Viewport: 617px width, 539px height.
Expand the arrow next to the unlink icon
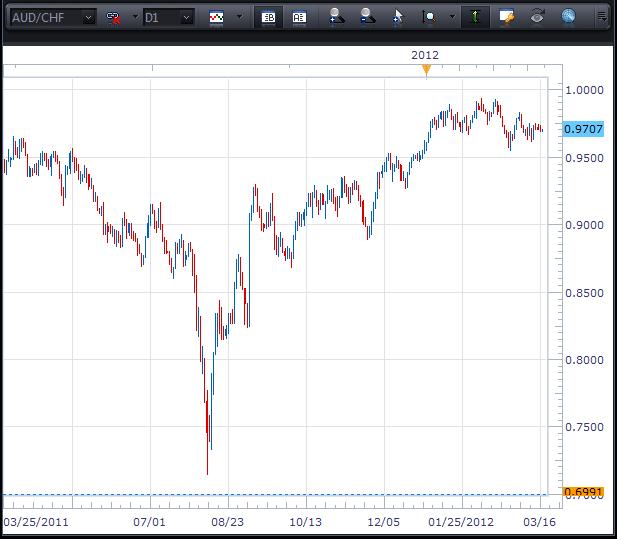tap(135, 17)
